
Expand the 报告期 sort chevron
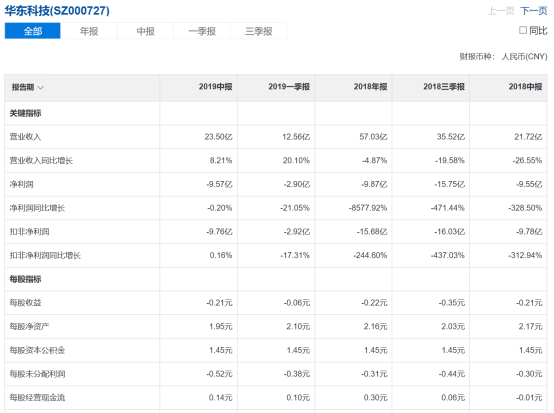41,88
